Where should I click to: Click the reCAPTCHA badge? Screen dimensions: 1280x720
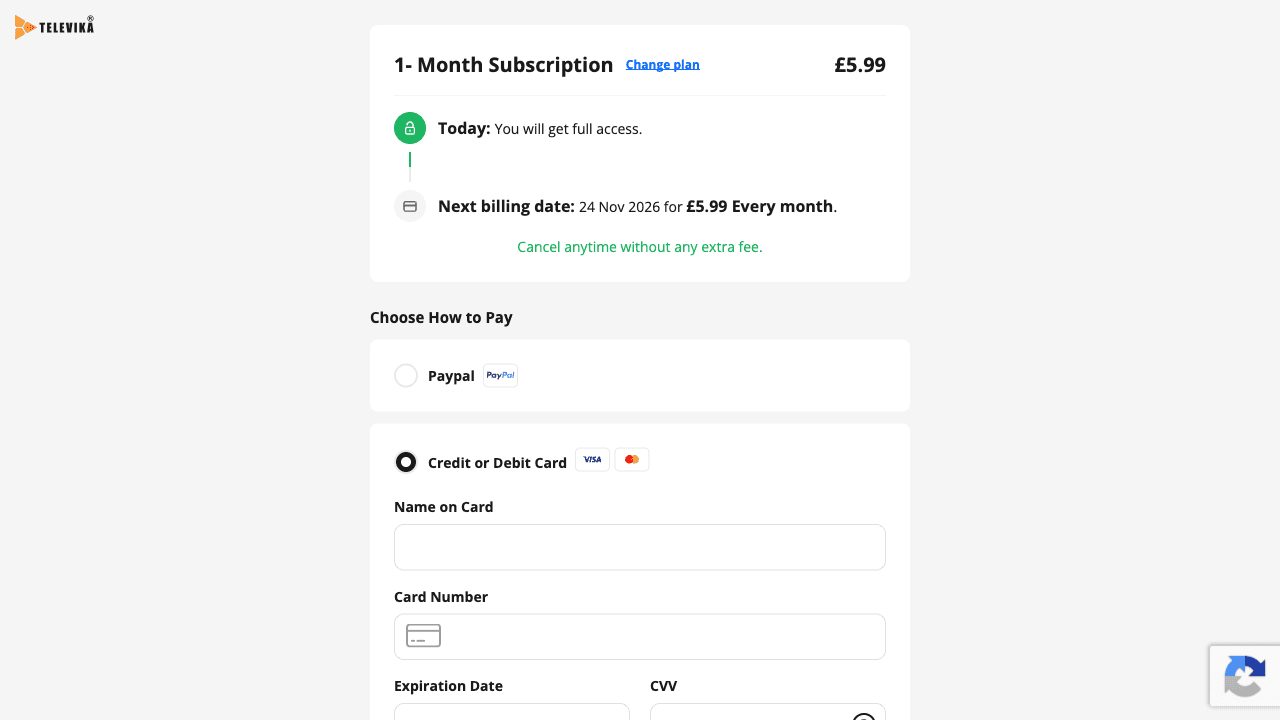coord(1245,676)
